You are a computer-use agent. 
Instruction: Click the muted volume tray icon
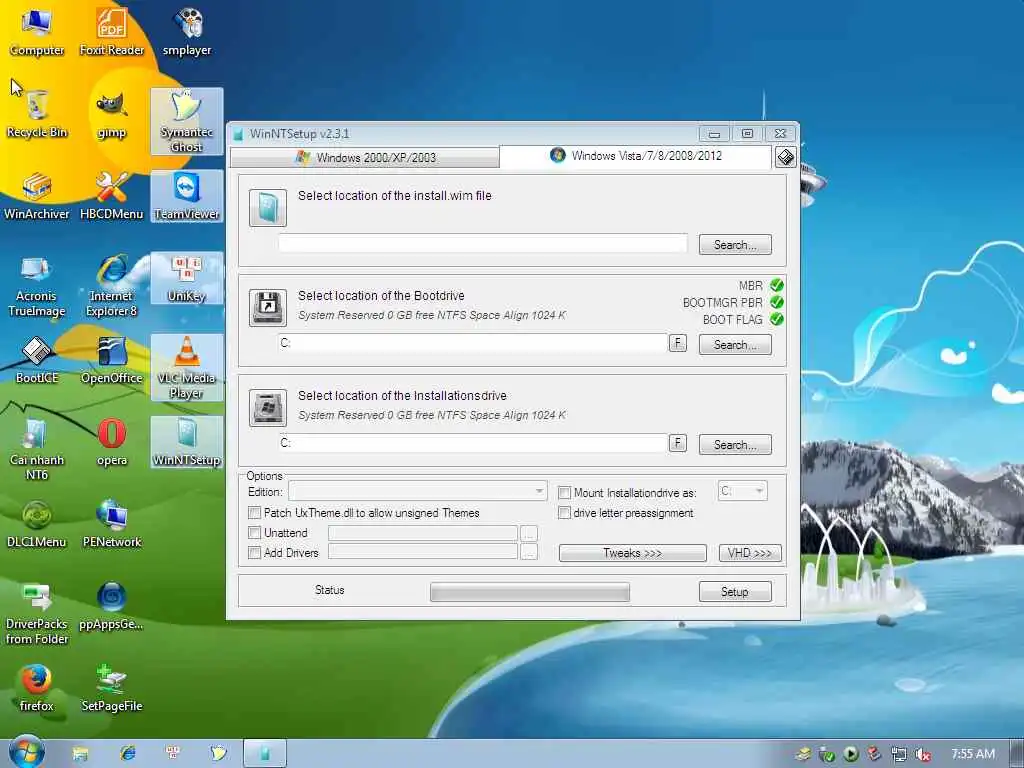923,755
